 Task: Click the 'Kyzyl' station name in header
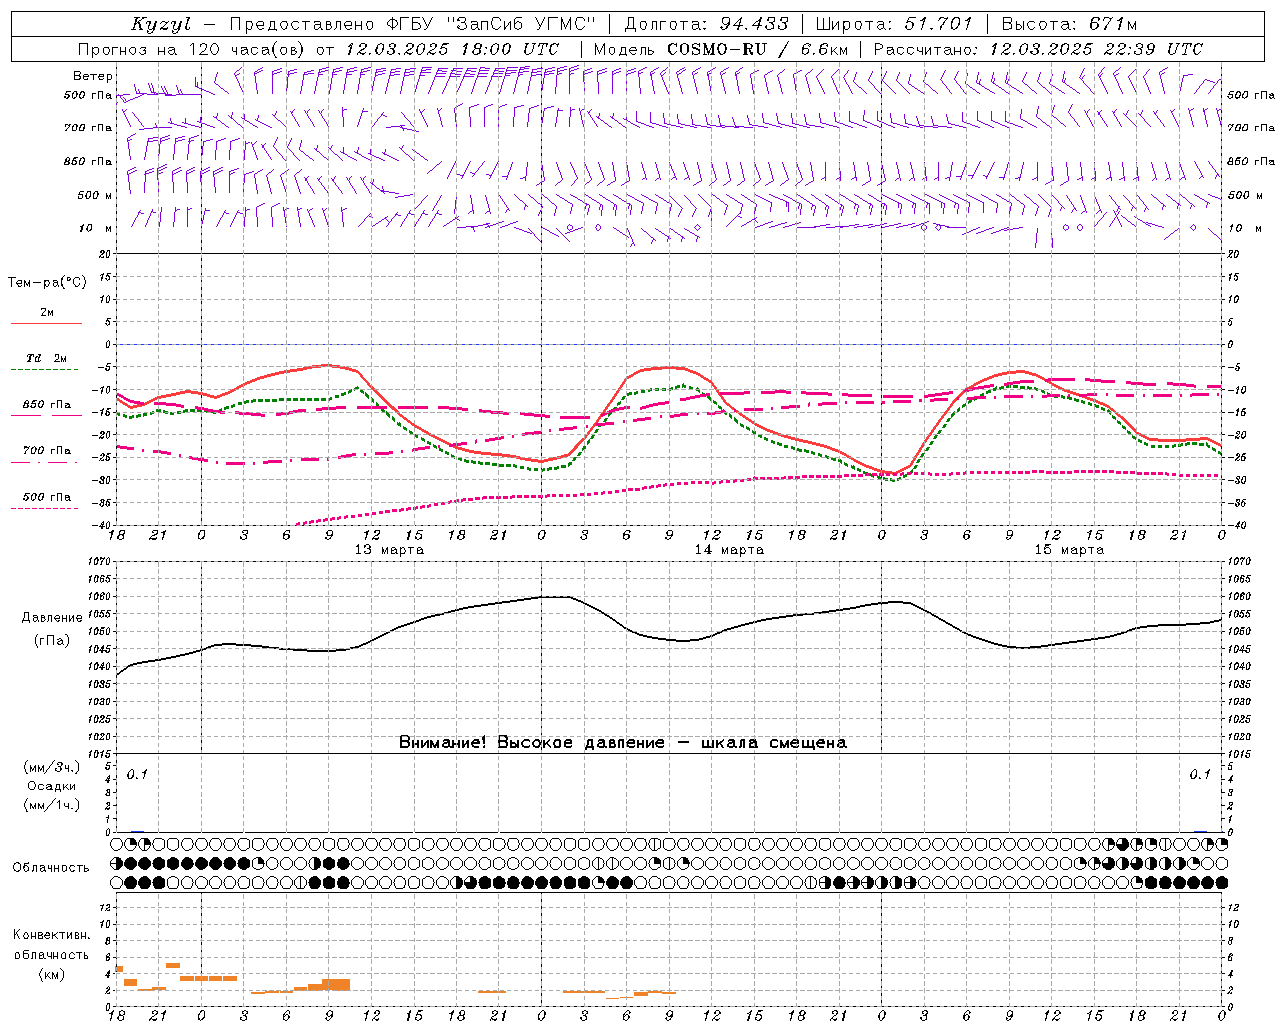pyautogui.click(x=161, y=24)
